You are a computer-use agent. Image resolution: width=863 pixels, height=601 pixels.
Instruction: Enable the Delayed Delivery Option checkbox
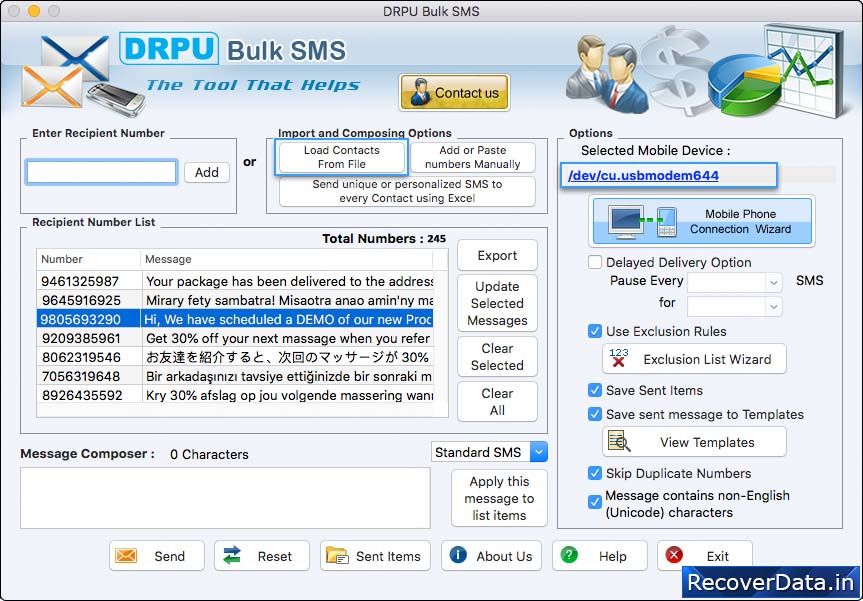point(594,262)
